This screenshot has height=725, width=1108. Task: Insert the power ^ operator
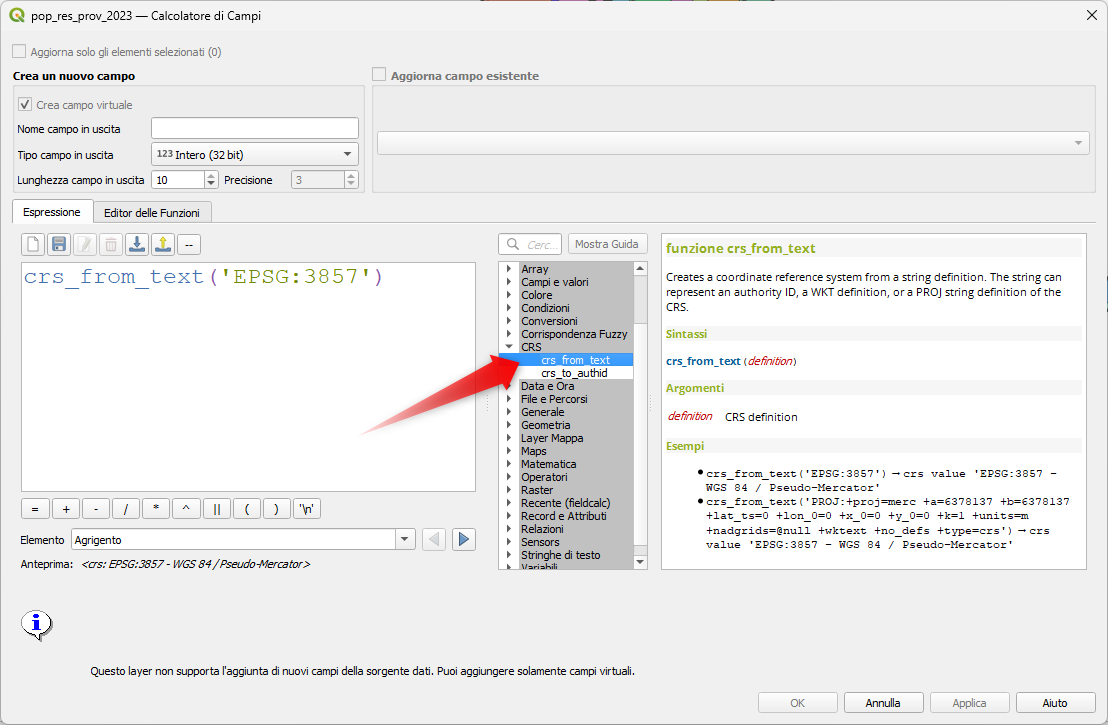tap(187, 509)
